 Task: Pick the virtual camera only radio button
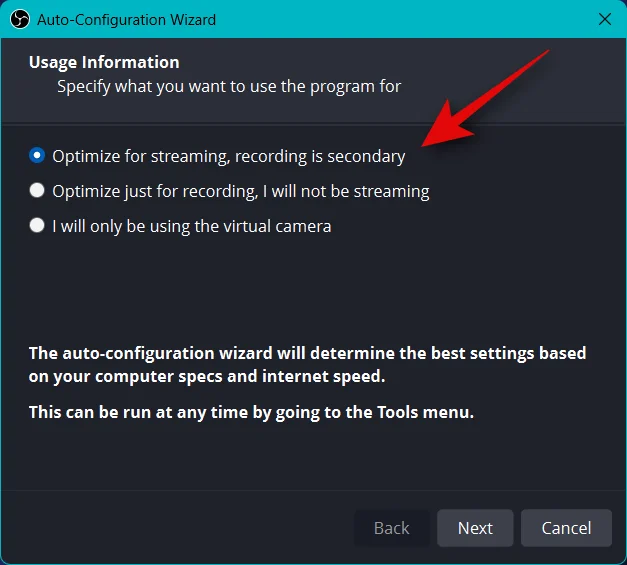(x=37, y=225)
